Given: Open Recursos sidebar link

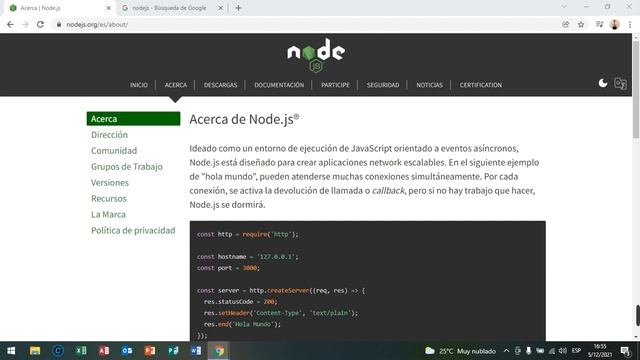Looking at the screenshot, I should [109, 198].
